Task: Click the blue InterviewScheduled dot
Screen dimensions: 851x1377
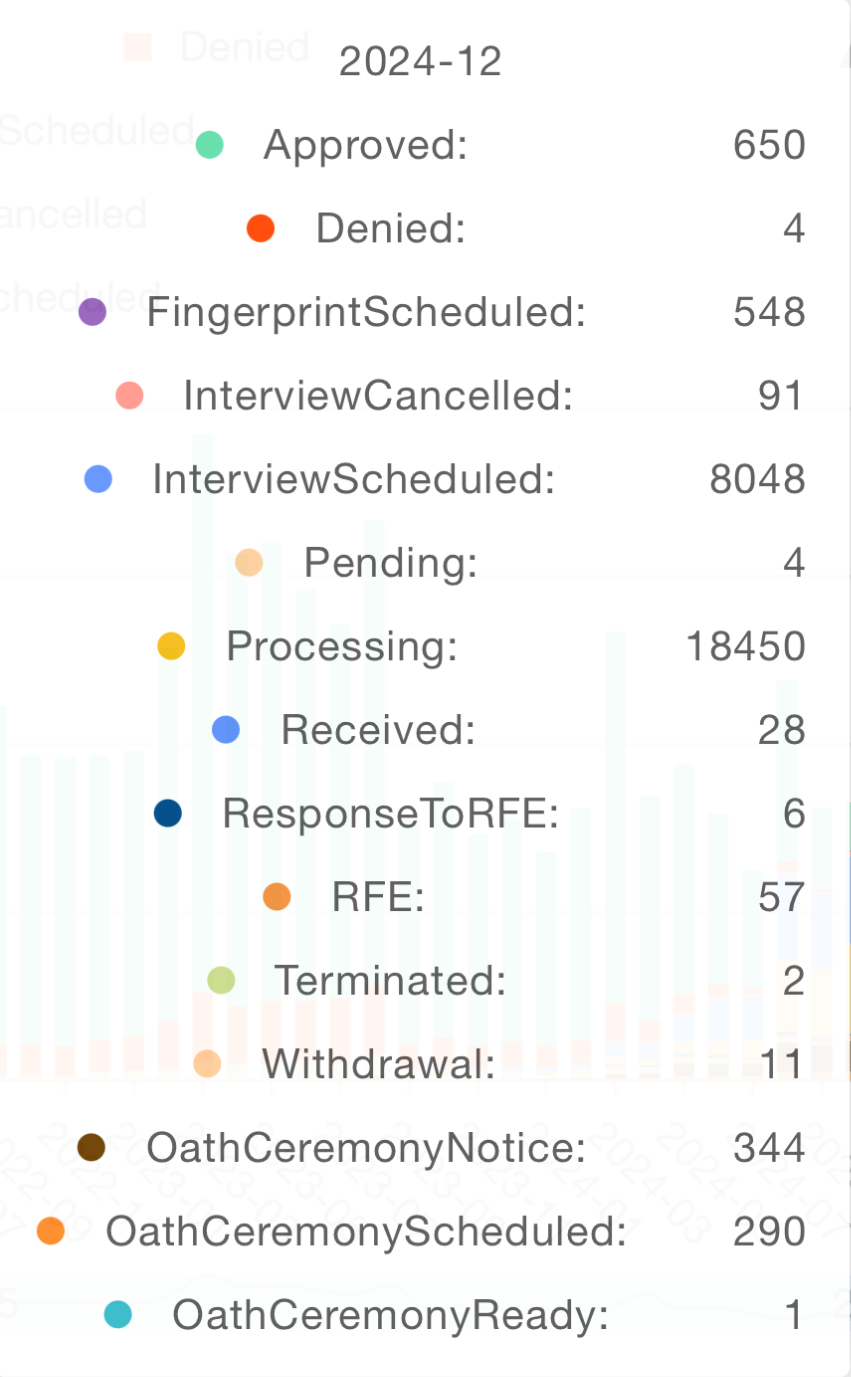Action: coord(98,479)
